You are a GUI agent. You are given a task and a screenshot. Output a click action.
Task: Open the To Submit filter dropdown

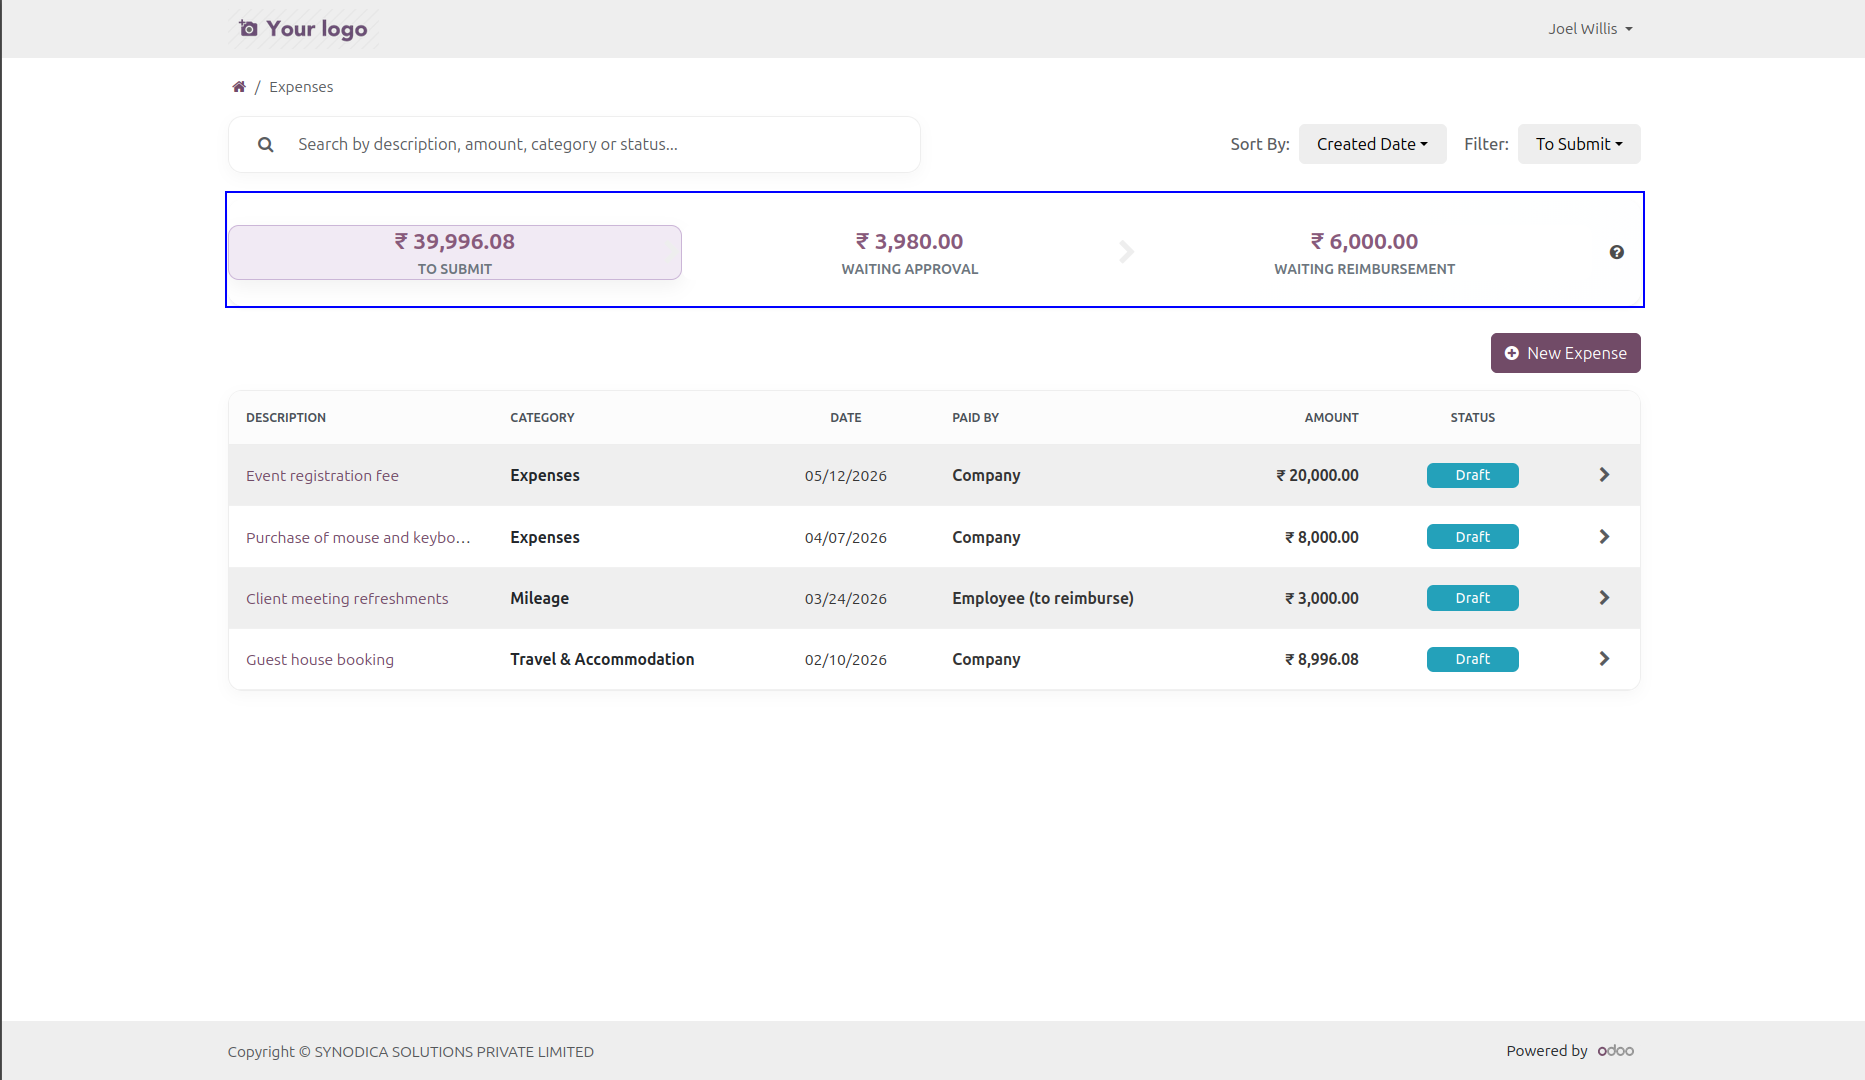click(x=1579, y=144)
